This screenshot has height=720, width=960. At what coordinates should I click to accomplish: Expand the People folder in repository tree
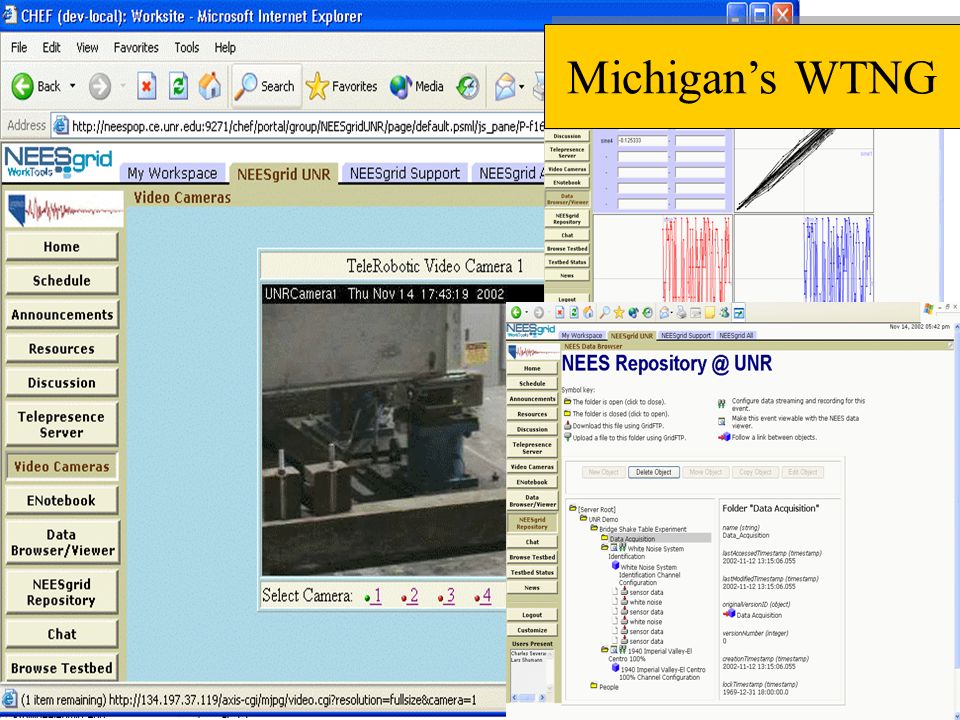(594, 686)
